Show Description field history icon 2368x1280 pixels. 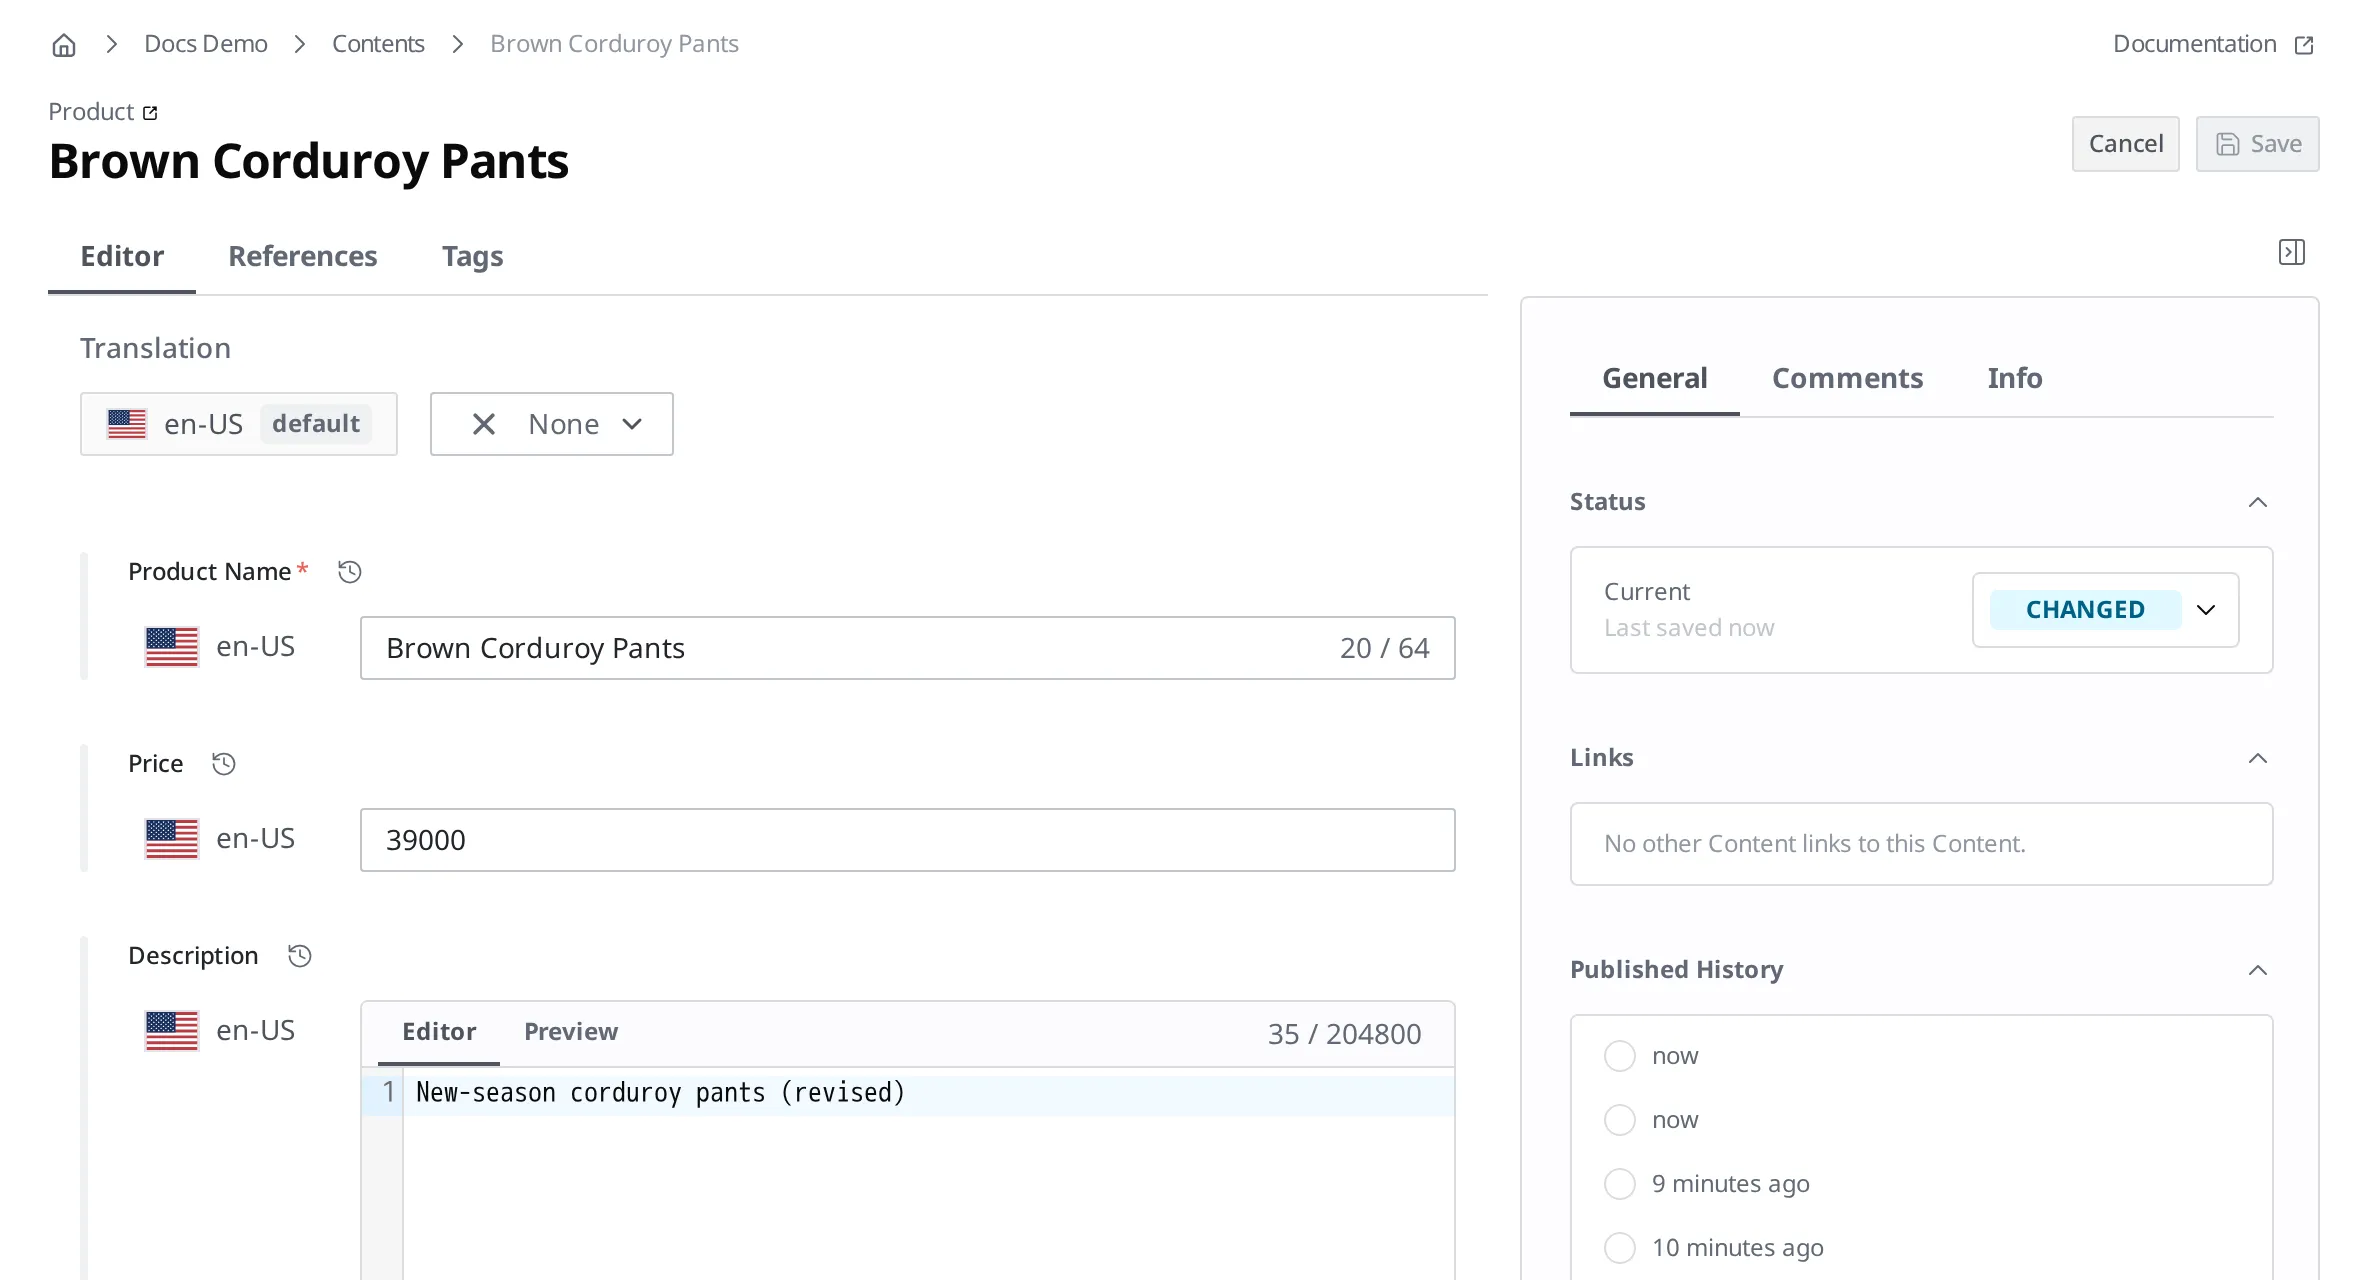(x=299, y=956)
